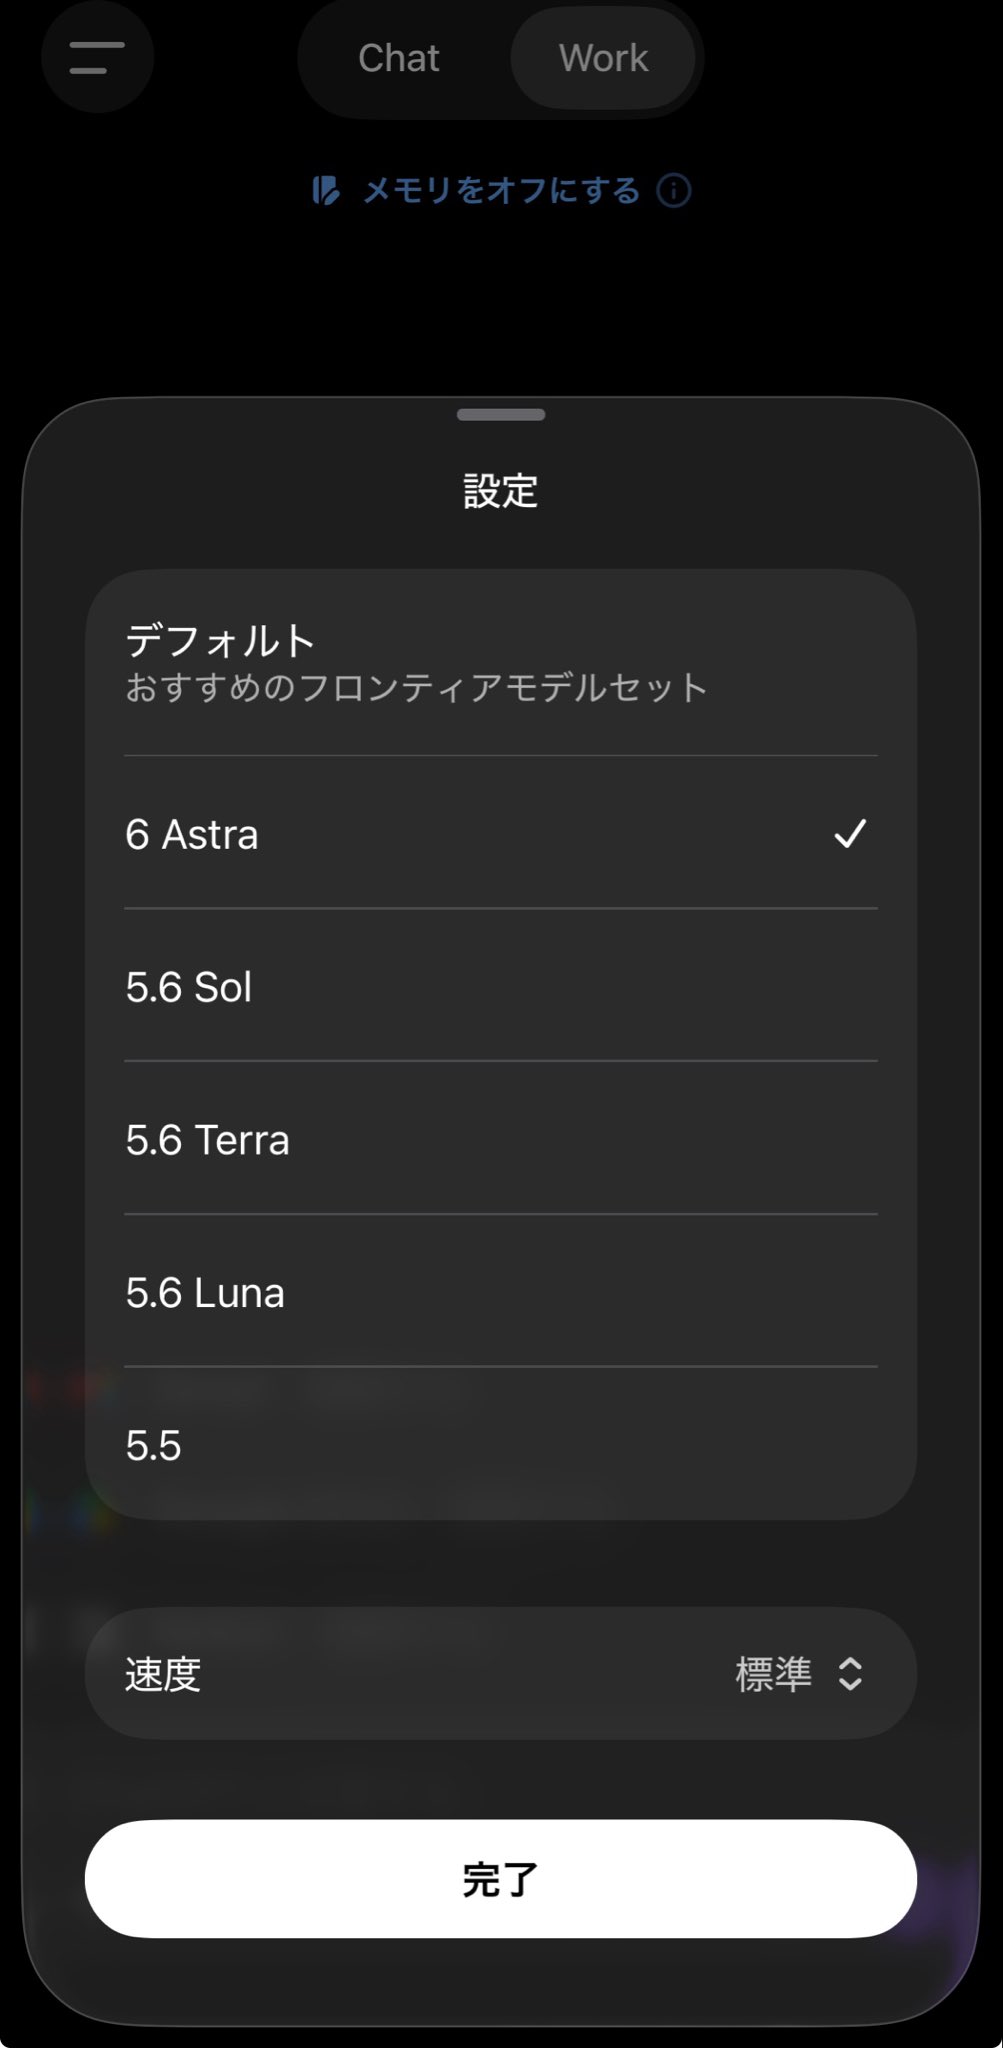The height and width of the screenshot is (2048, 1003).
Task: Select the デフォルト model set option
Action: 501,663
